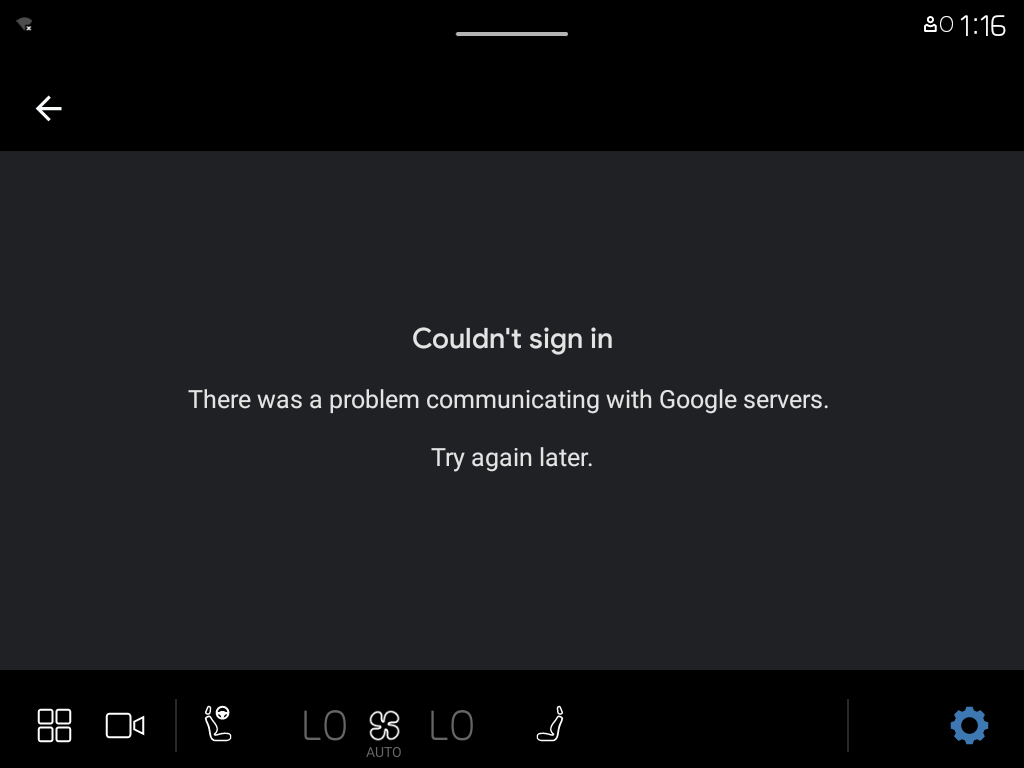Tap the divider left of settings gear
The image size is (1024, 768).
848,726
